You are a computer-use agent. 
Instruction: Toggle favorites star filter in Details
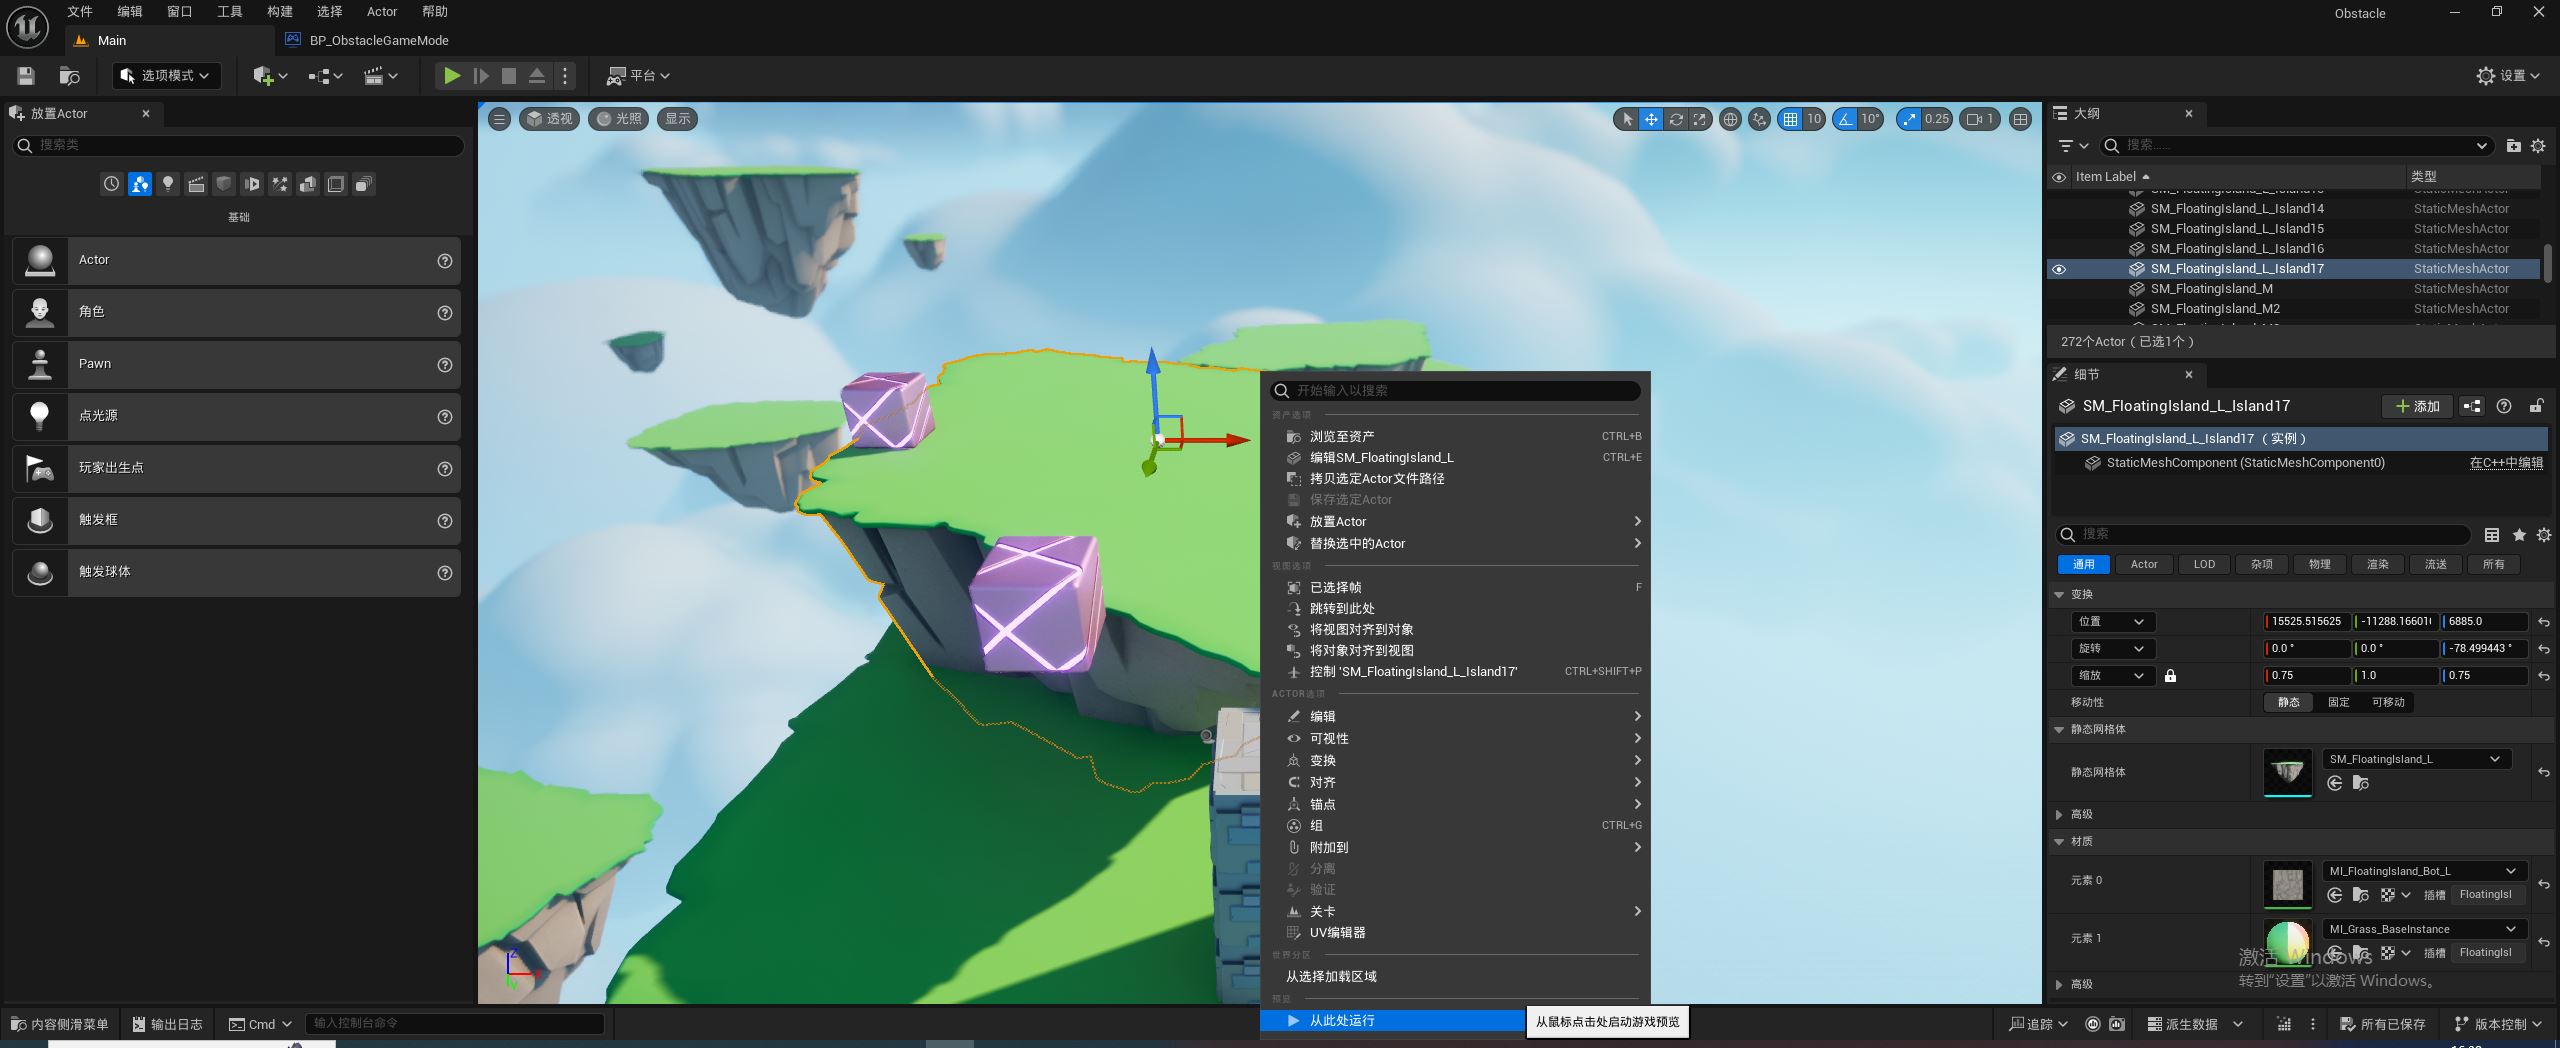[x=2519, y=535]
